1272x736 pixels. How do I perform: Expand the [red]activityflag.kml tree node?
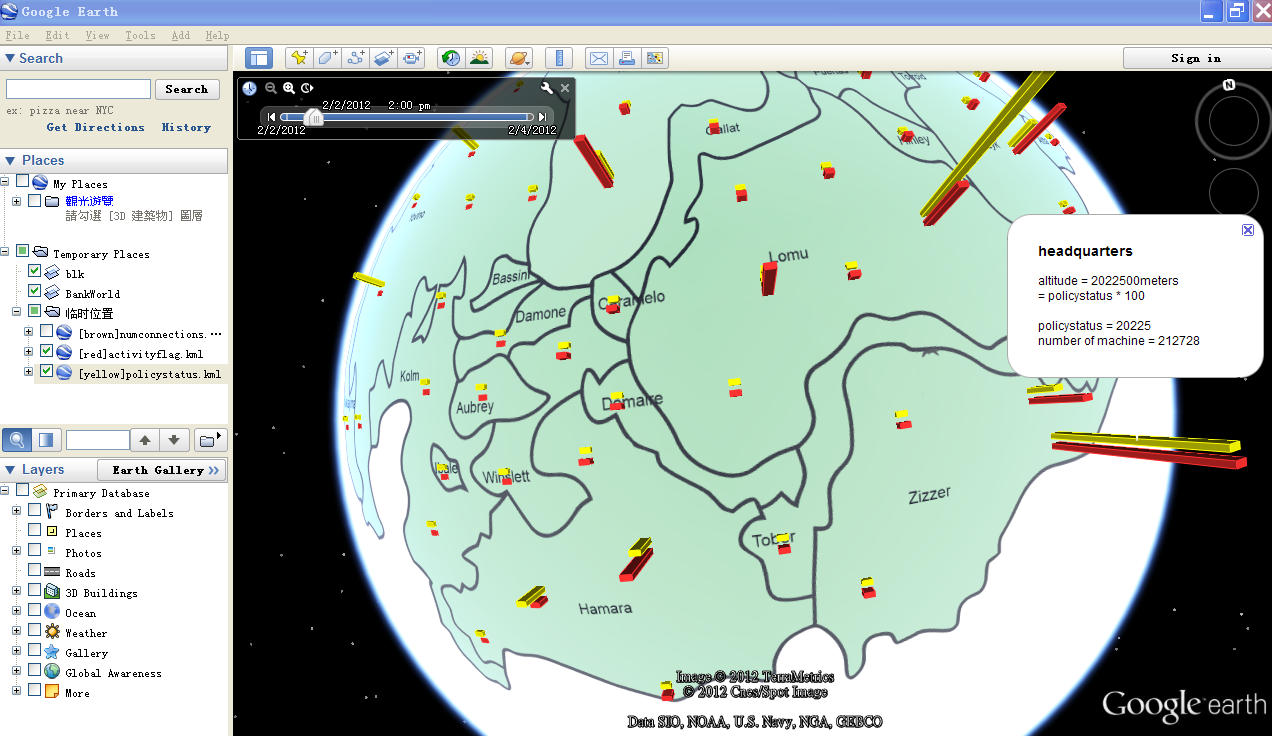[29, 352]
